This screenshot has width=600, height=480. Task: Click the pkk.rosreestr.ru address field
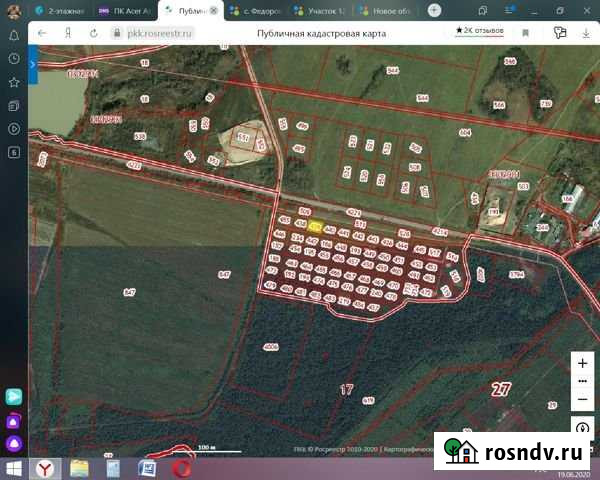pos(160,32)
